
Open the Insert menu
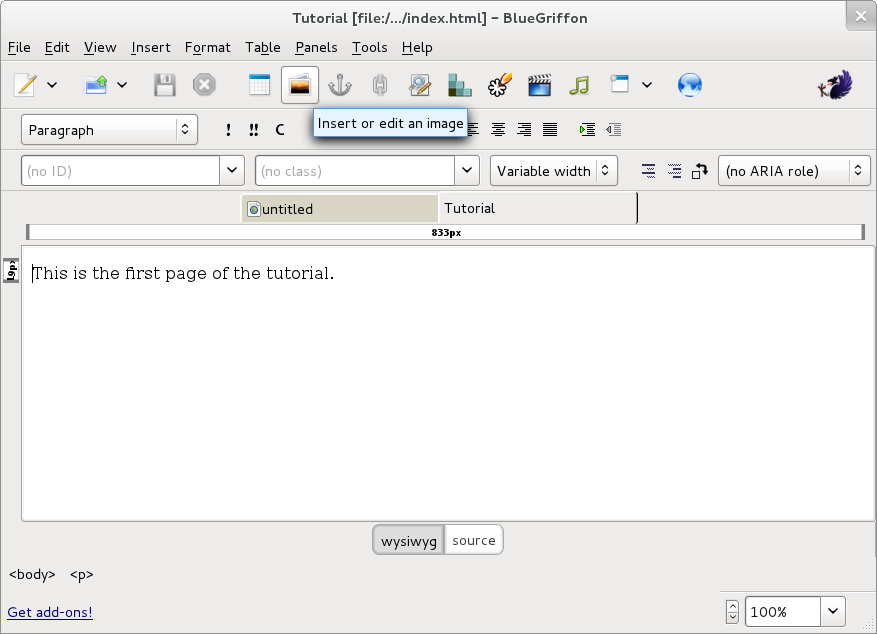[x=151, y=47]
